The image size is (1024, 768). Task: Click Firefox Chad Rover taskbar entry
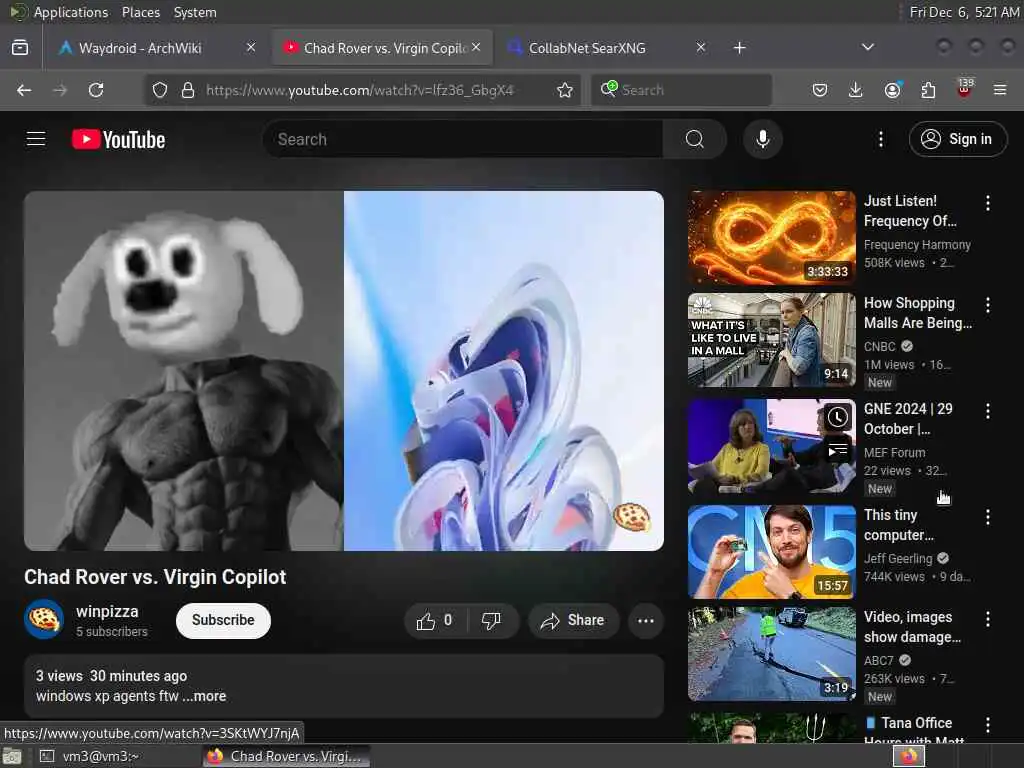coord(286,756)
